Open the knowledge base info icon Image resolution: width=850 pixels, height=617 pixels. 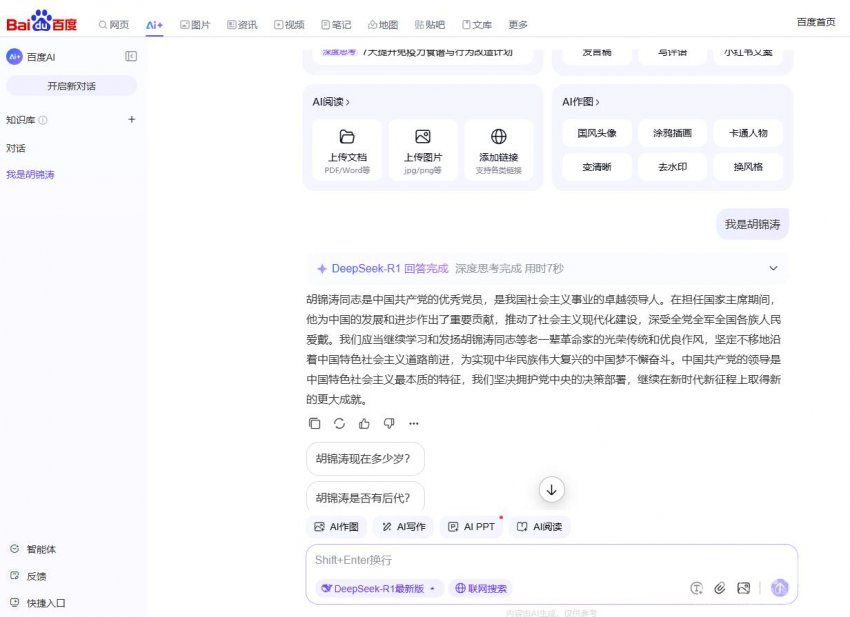coord(43,120)
